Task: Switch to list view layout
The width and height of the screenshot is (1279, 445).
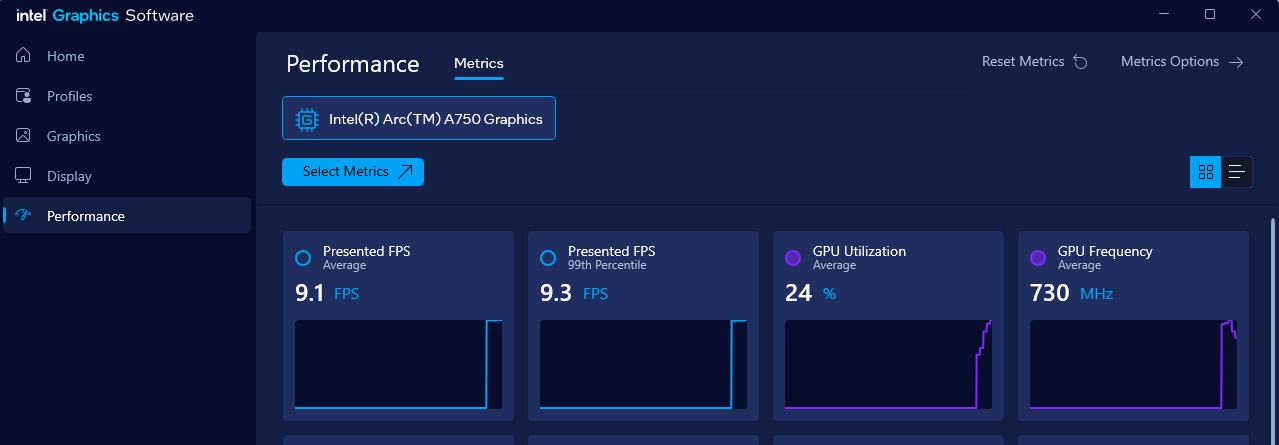Action: 1236,171
